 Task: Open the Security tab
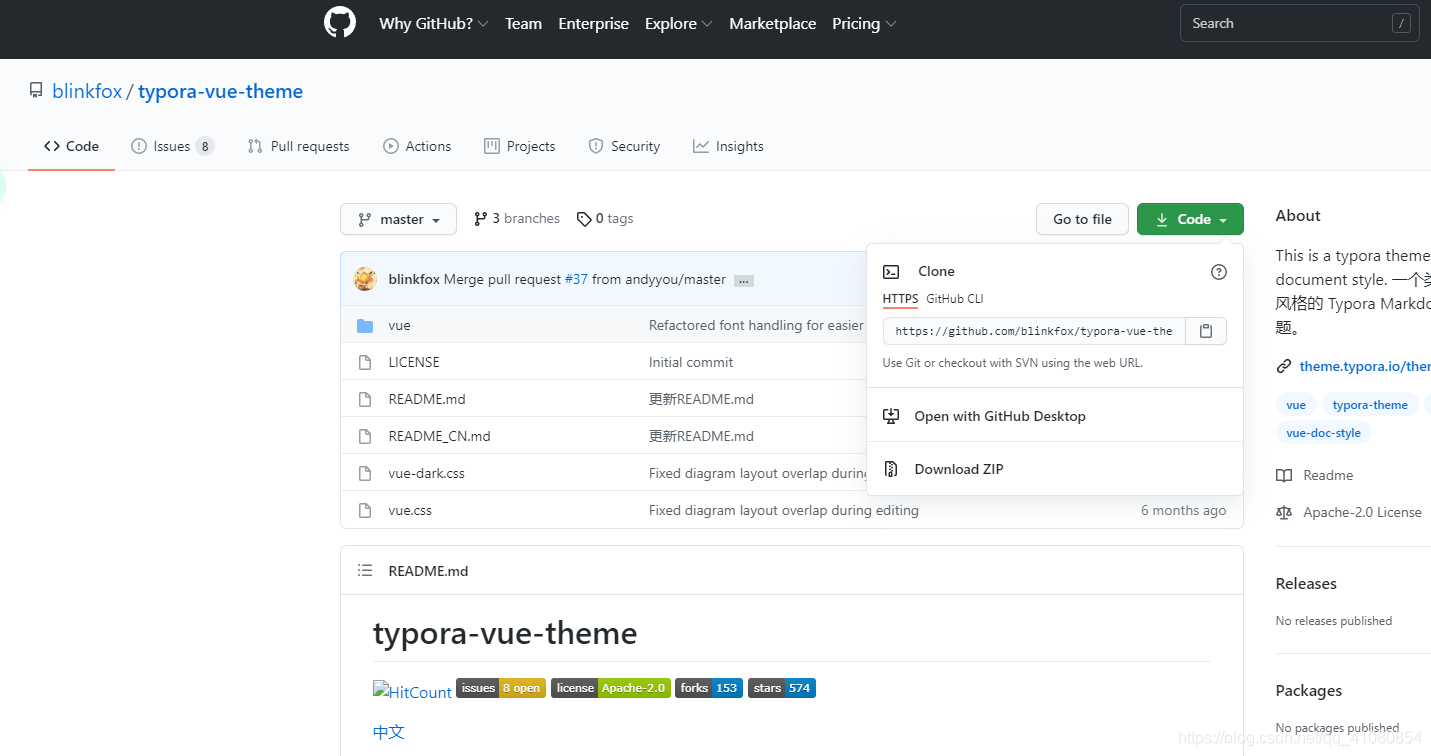tap(624, 146)
